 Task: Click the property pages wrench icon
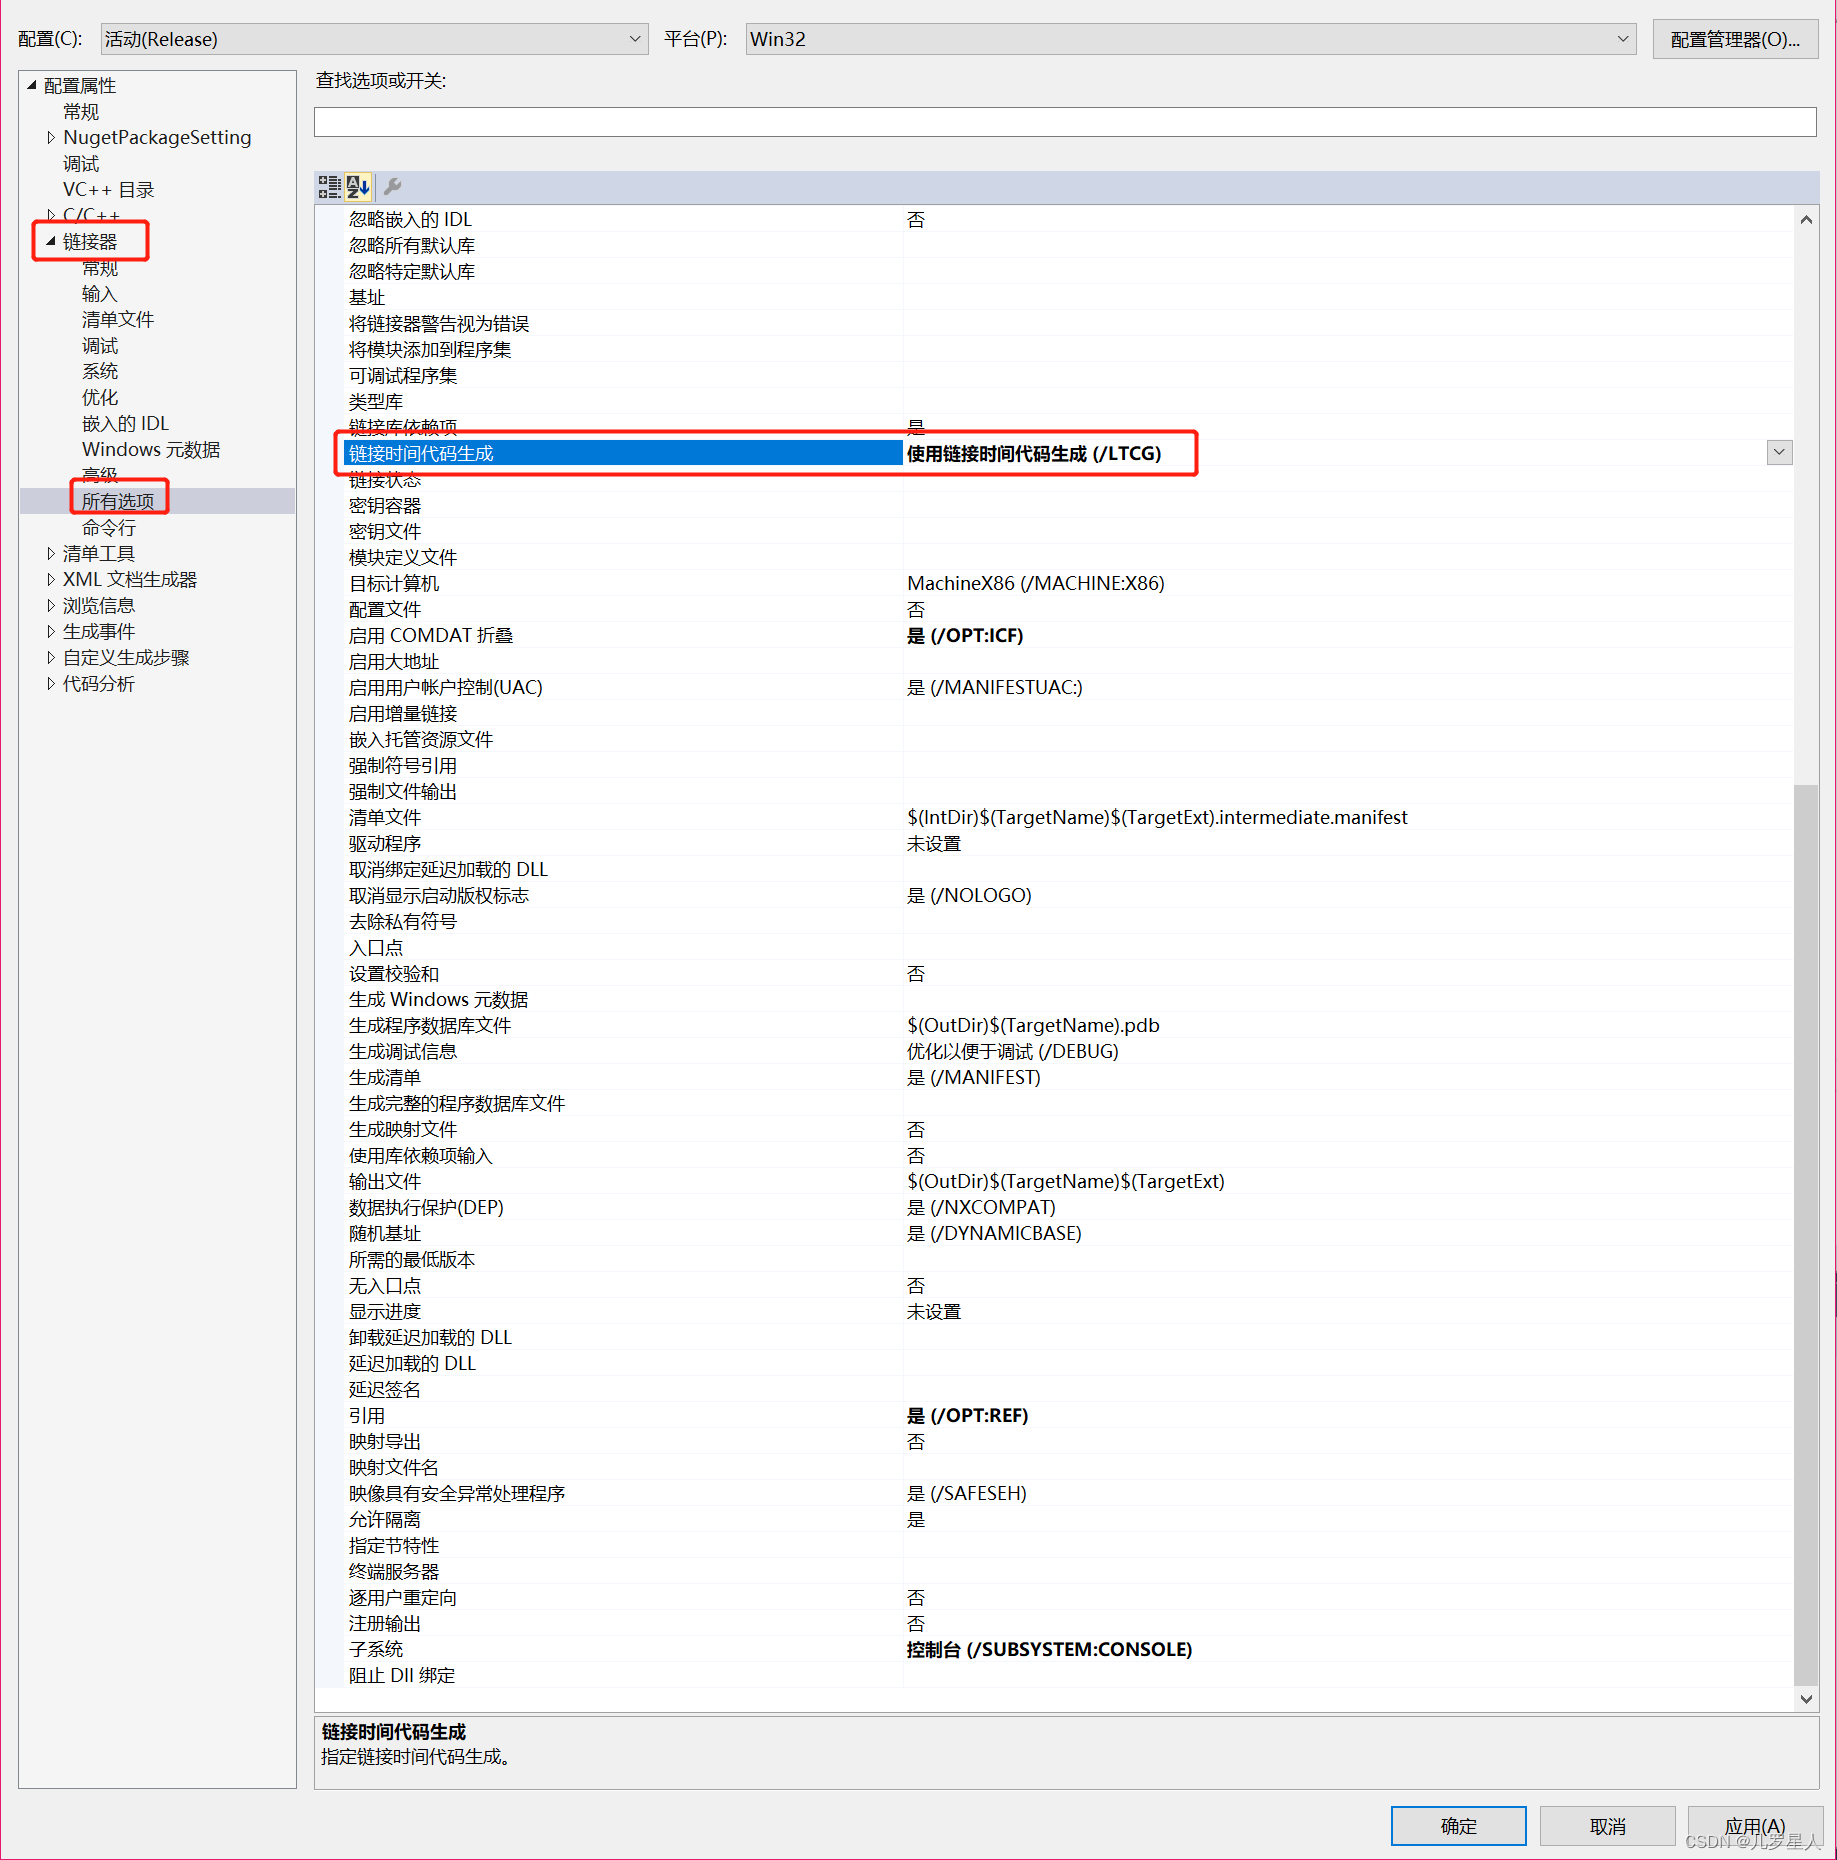coord(393,186)
